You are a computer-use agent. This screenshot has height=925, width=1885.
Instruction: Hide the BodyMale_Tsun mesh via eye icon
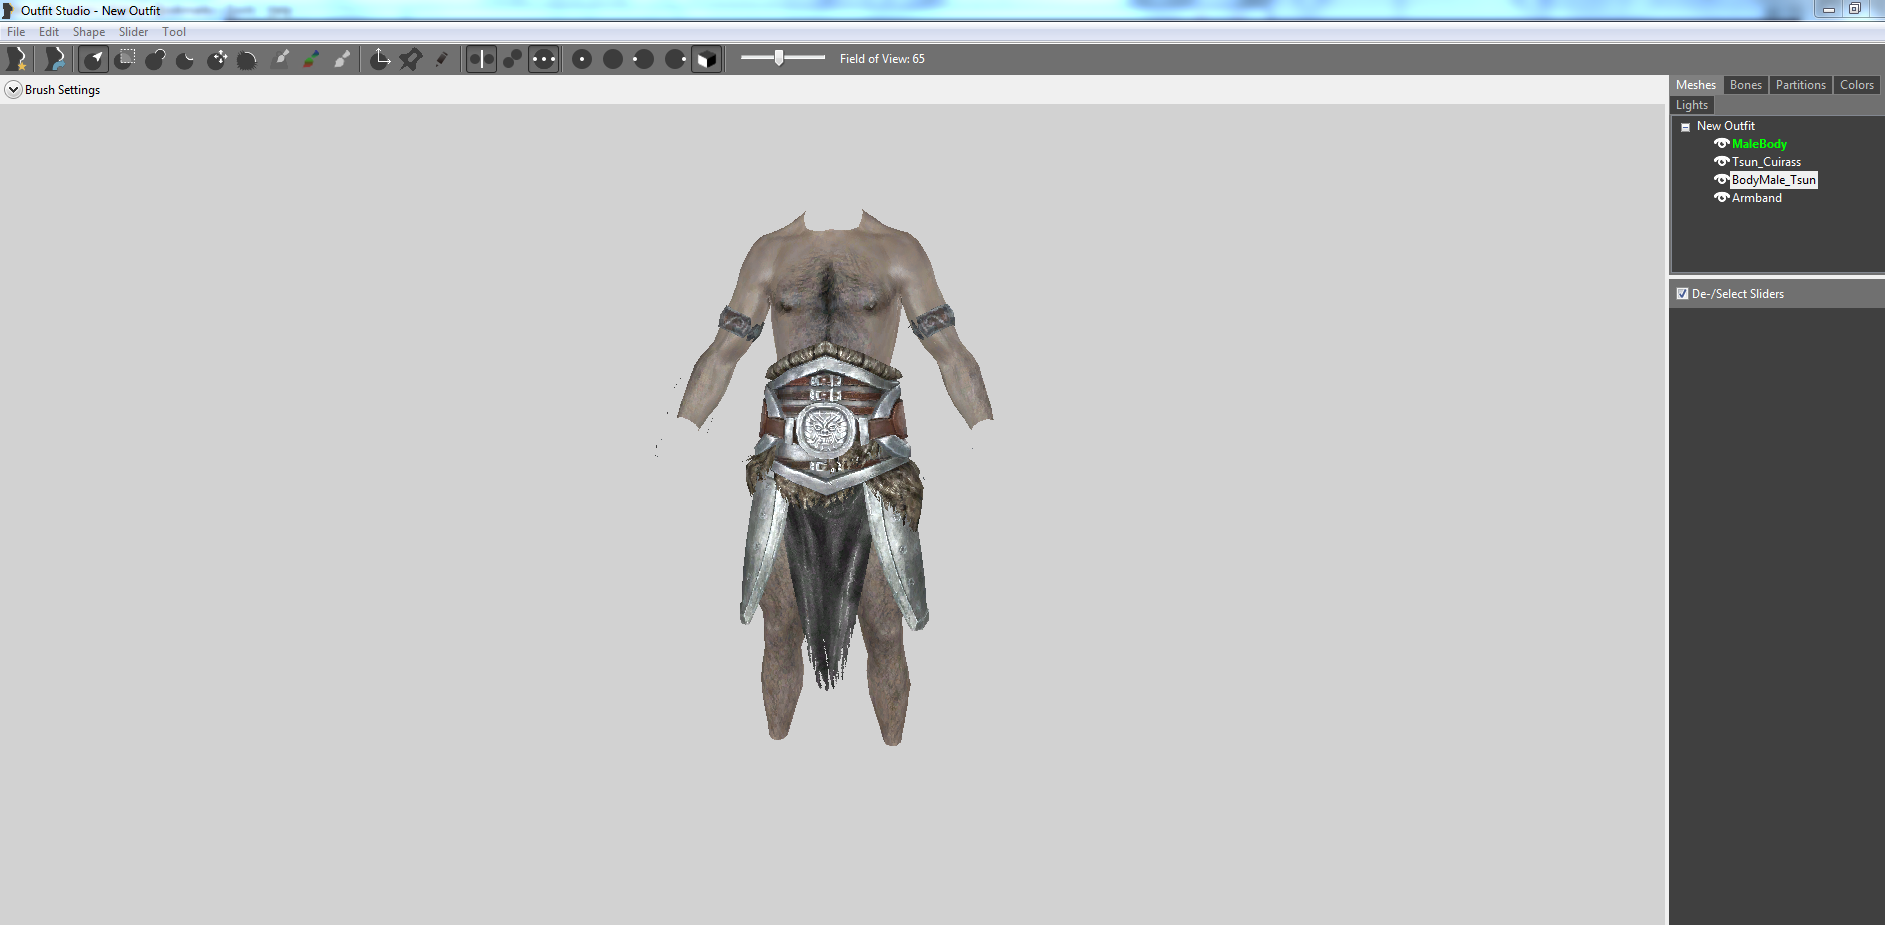(1721, 180)
